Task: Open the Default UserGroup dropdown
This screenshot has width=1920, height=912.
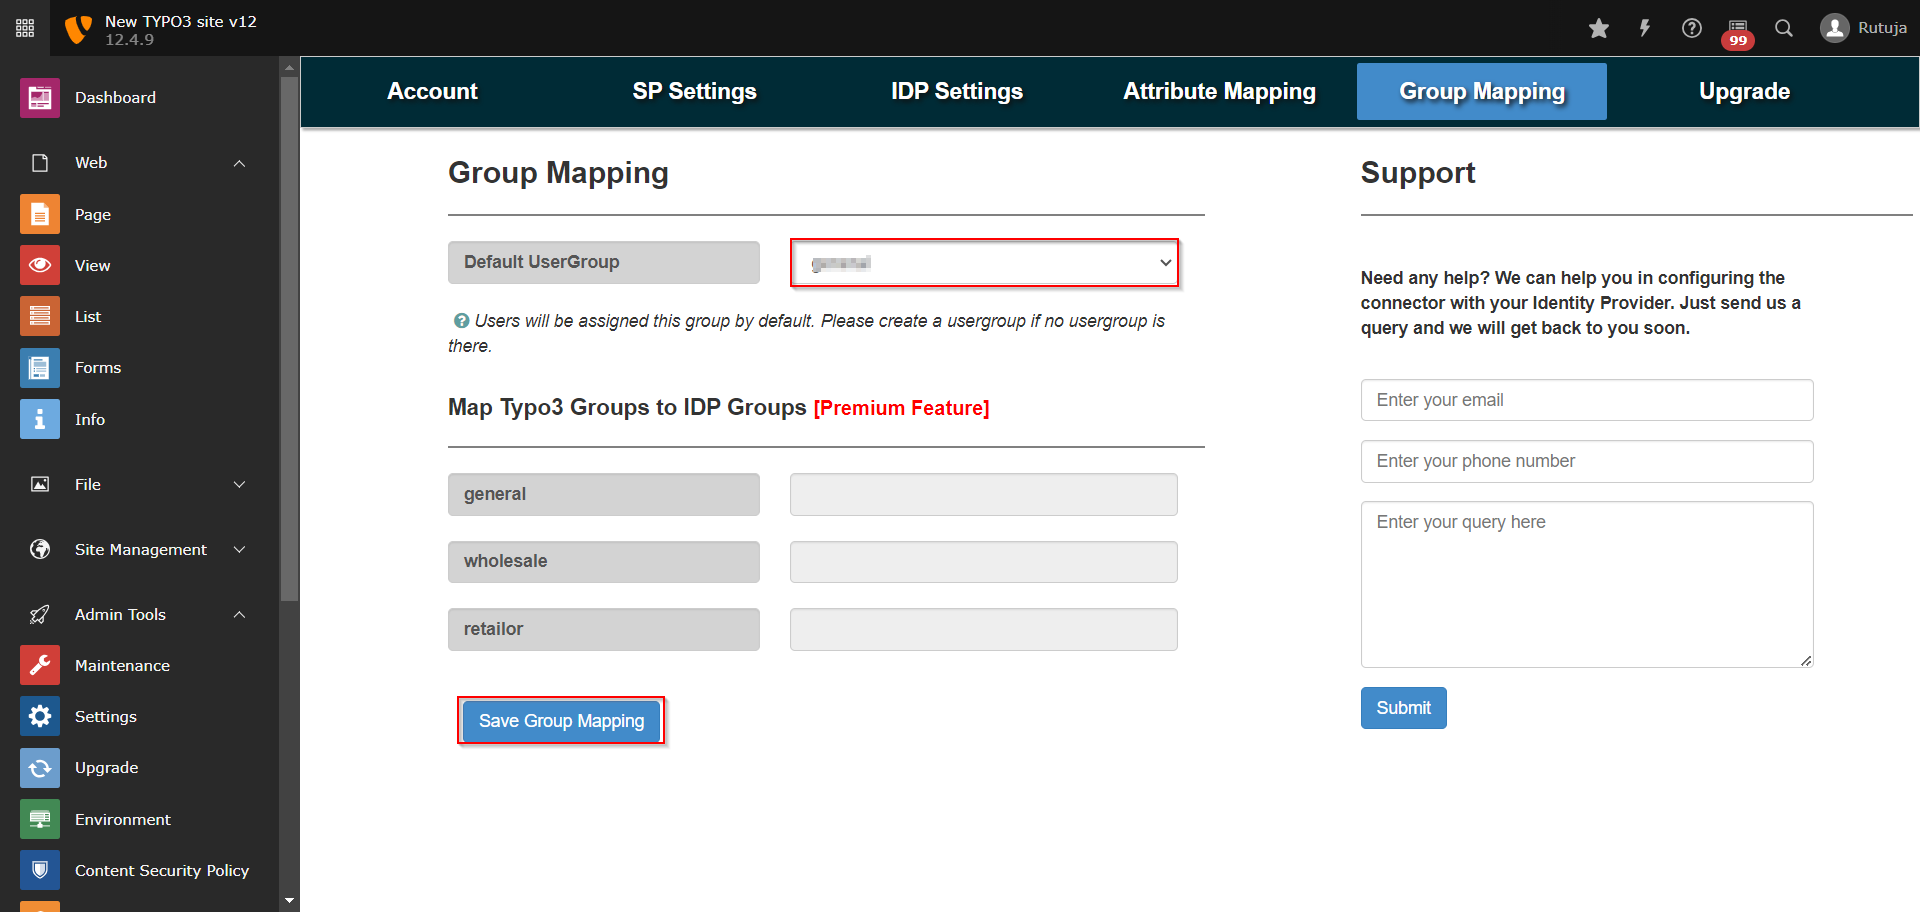Action: (984, 263)
